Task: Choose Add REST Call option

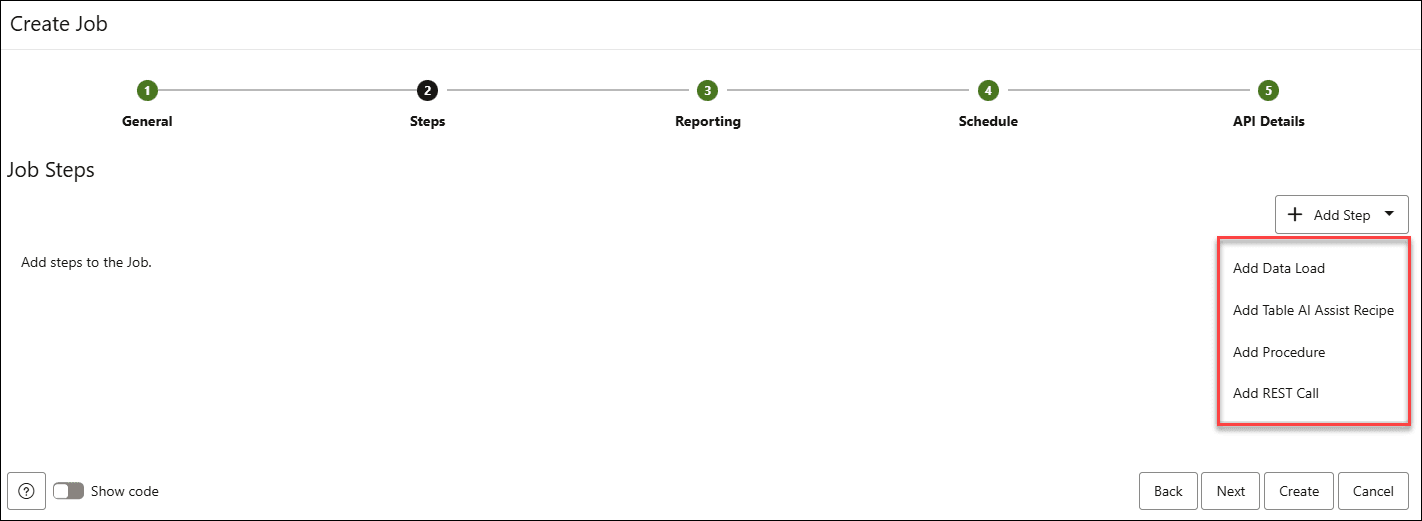Action: (x=1275, y=393)
